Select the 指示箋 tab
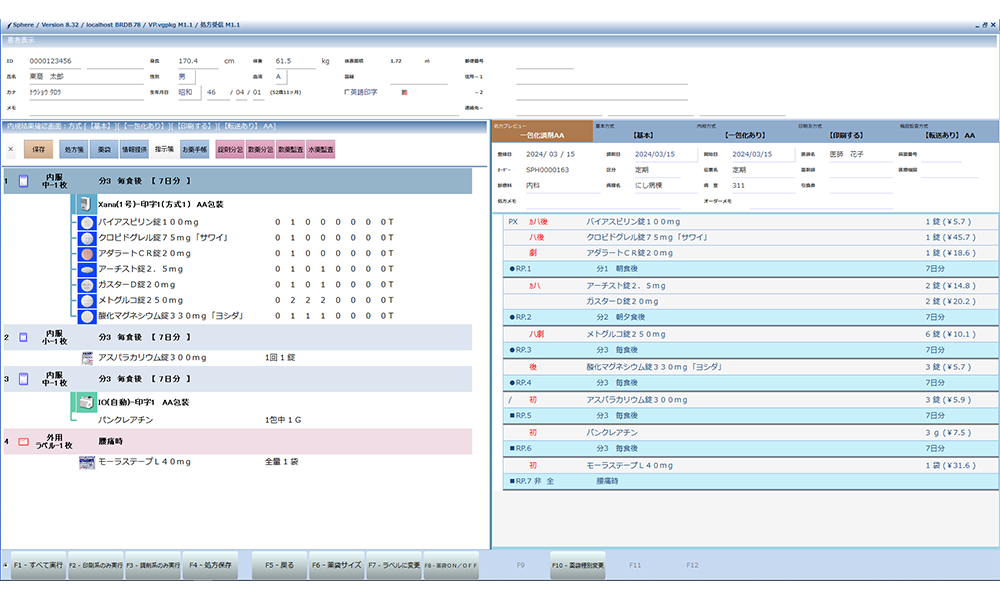The image size is (1000, 600). click(164, 149)
